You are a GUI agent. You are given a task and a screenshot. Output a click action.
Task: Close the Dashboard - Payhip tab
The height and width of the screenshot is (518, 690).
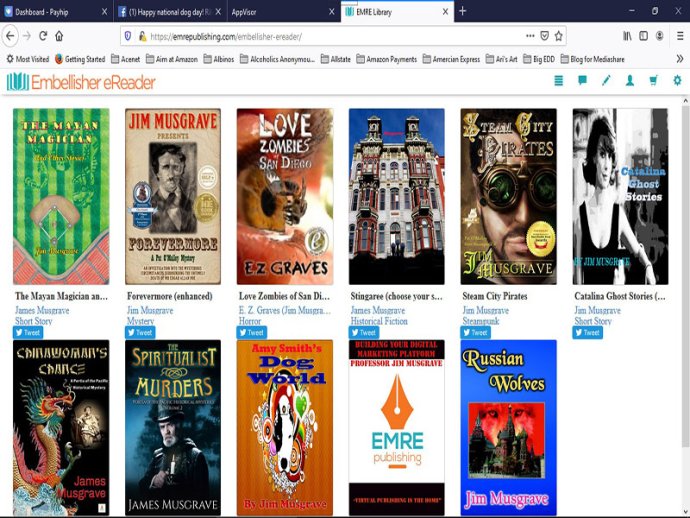point(104,12)
